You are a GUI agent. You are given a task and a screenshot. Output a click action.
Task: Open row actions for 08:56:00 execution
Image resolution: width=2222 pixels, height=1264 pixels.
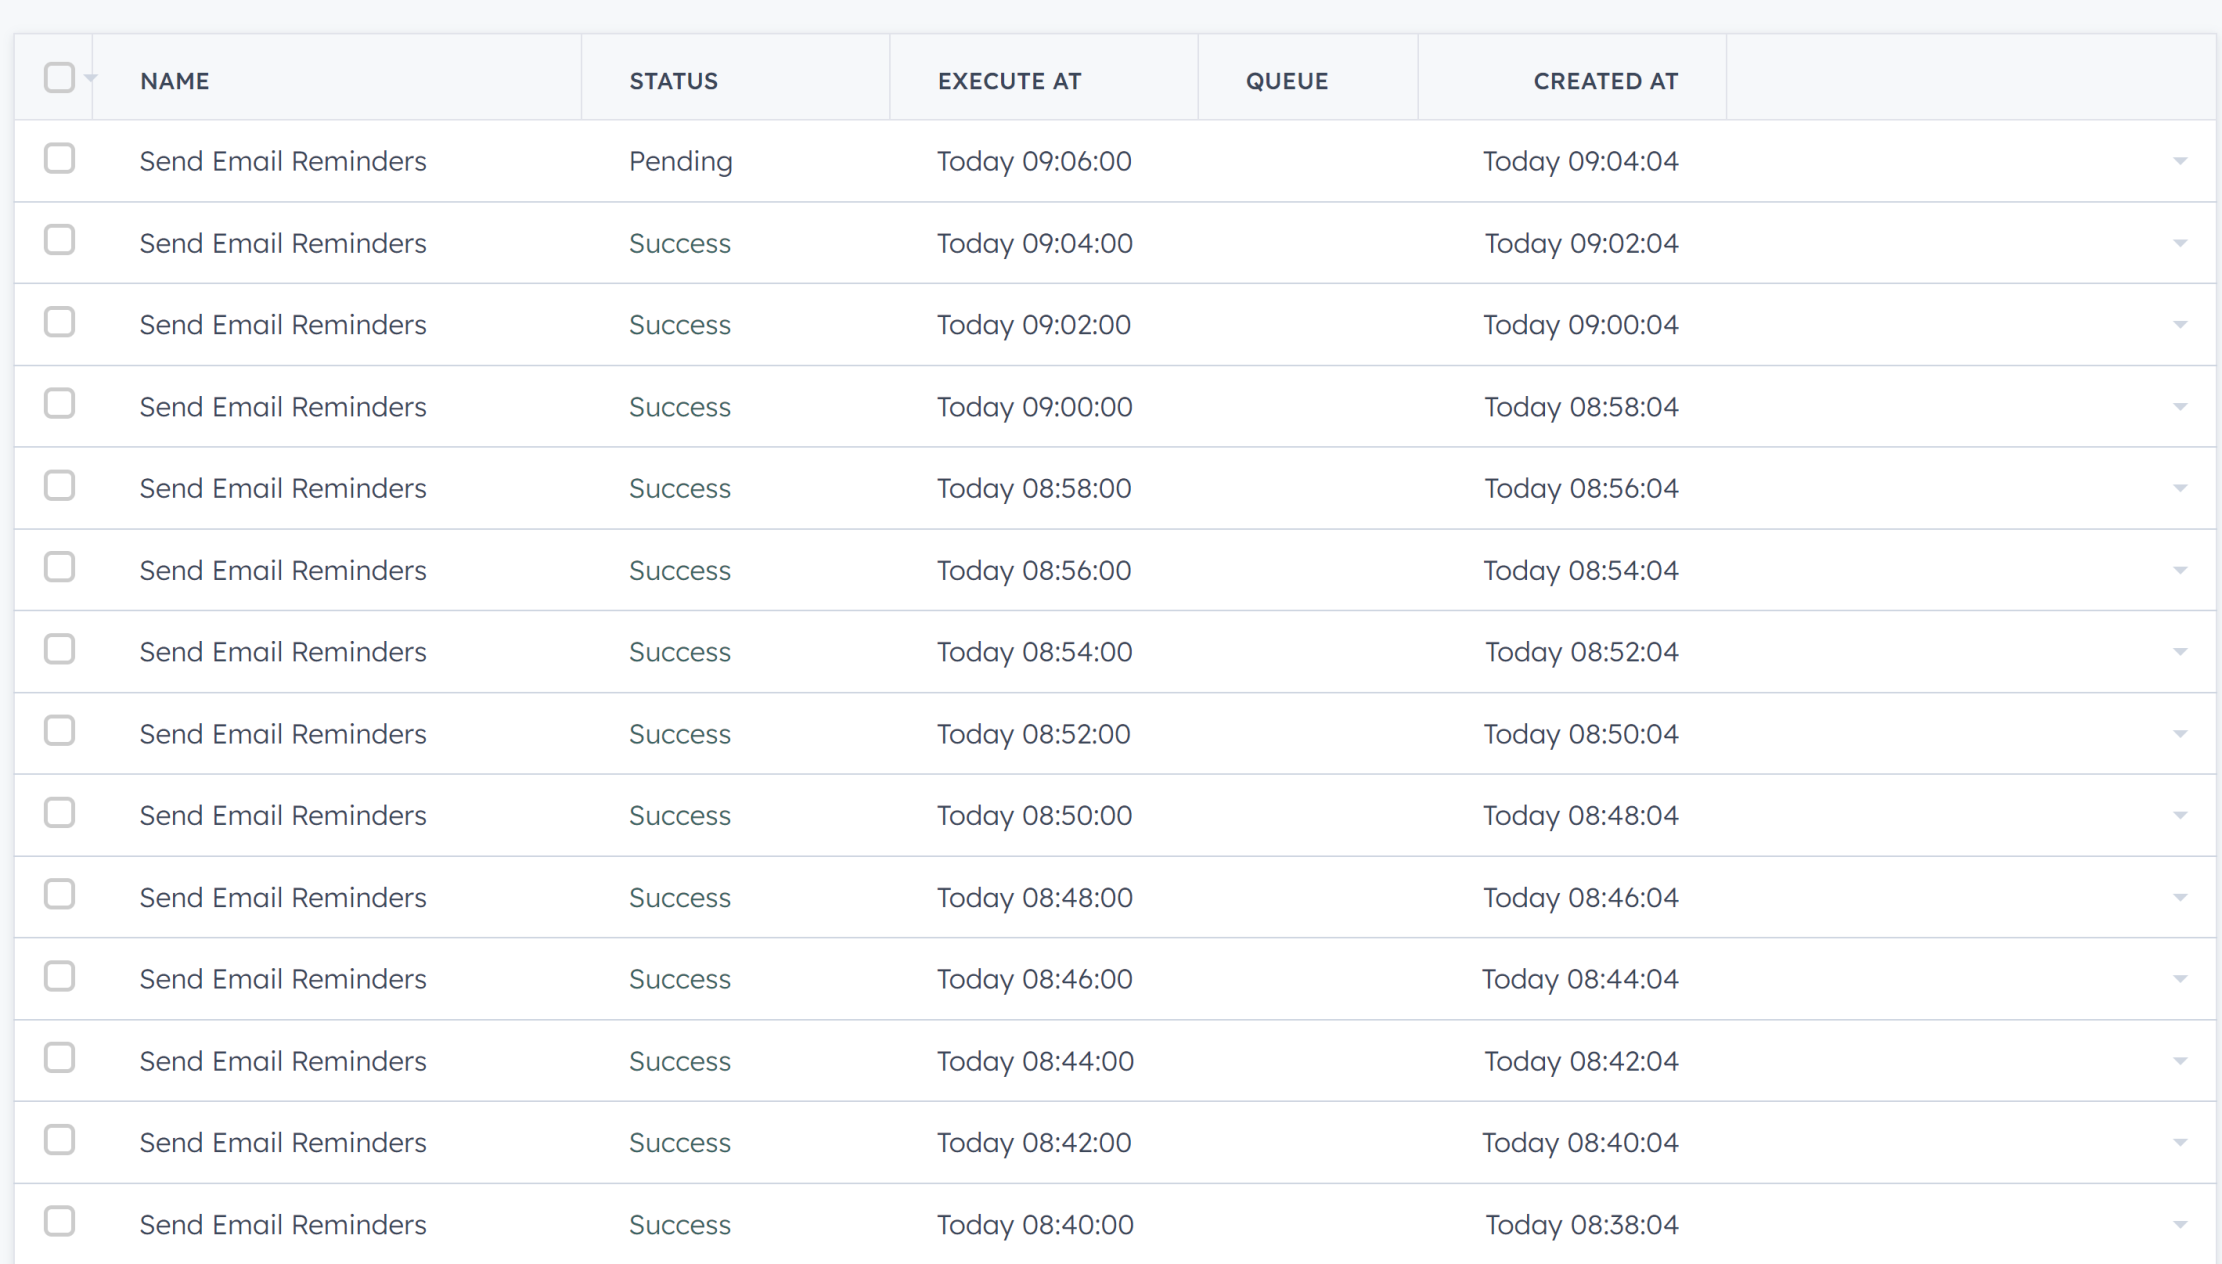(x=2180, y=570)
